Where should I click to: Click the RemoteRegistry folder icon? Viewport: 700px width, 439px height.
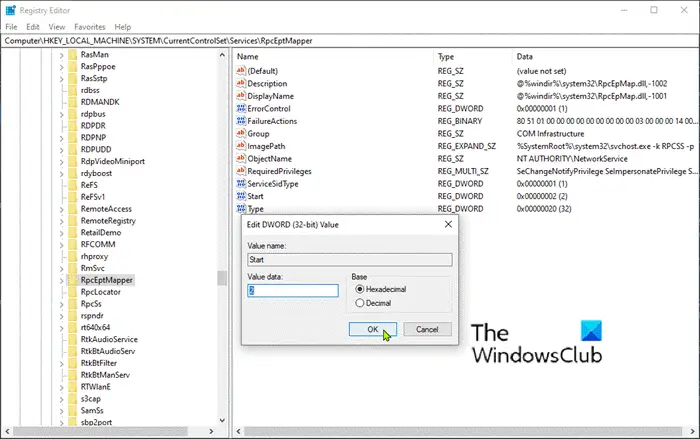click(x=73, y=221)
